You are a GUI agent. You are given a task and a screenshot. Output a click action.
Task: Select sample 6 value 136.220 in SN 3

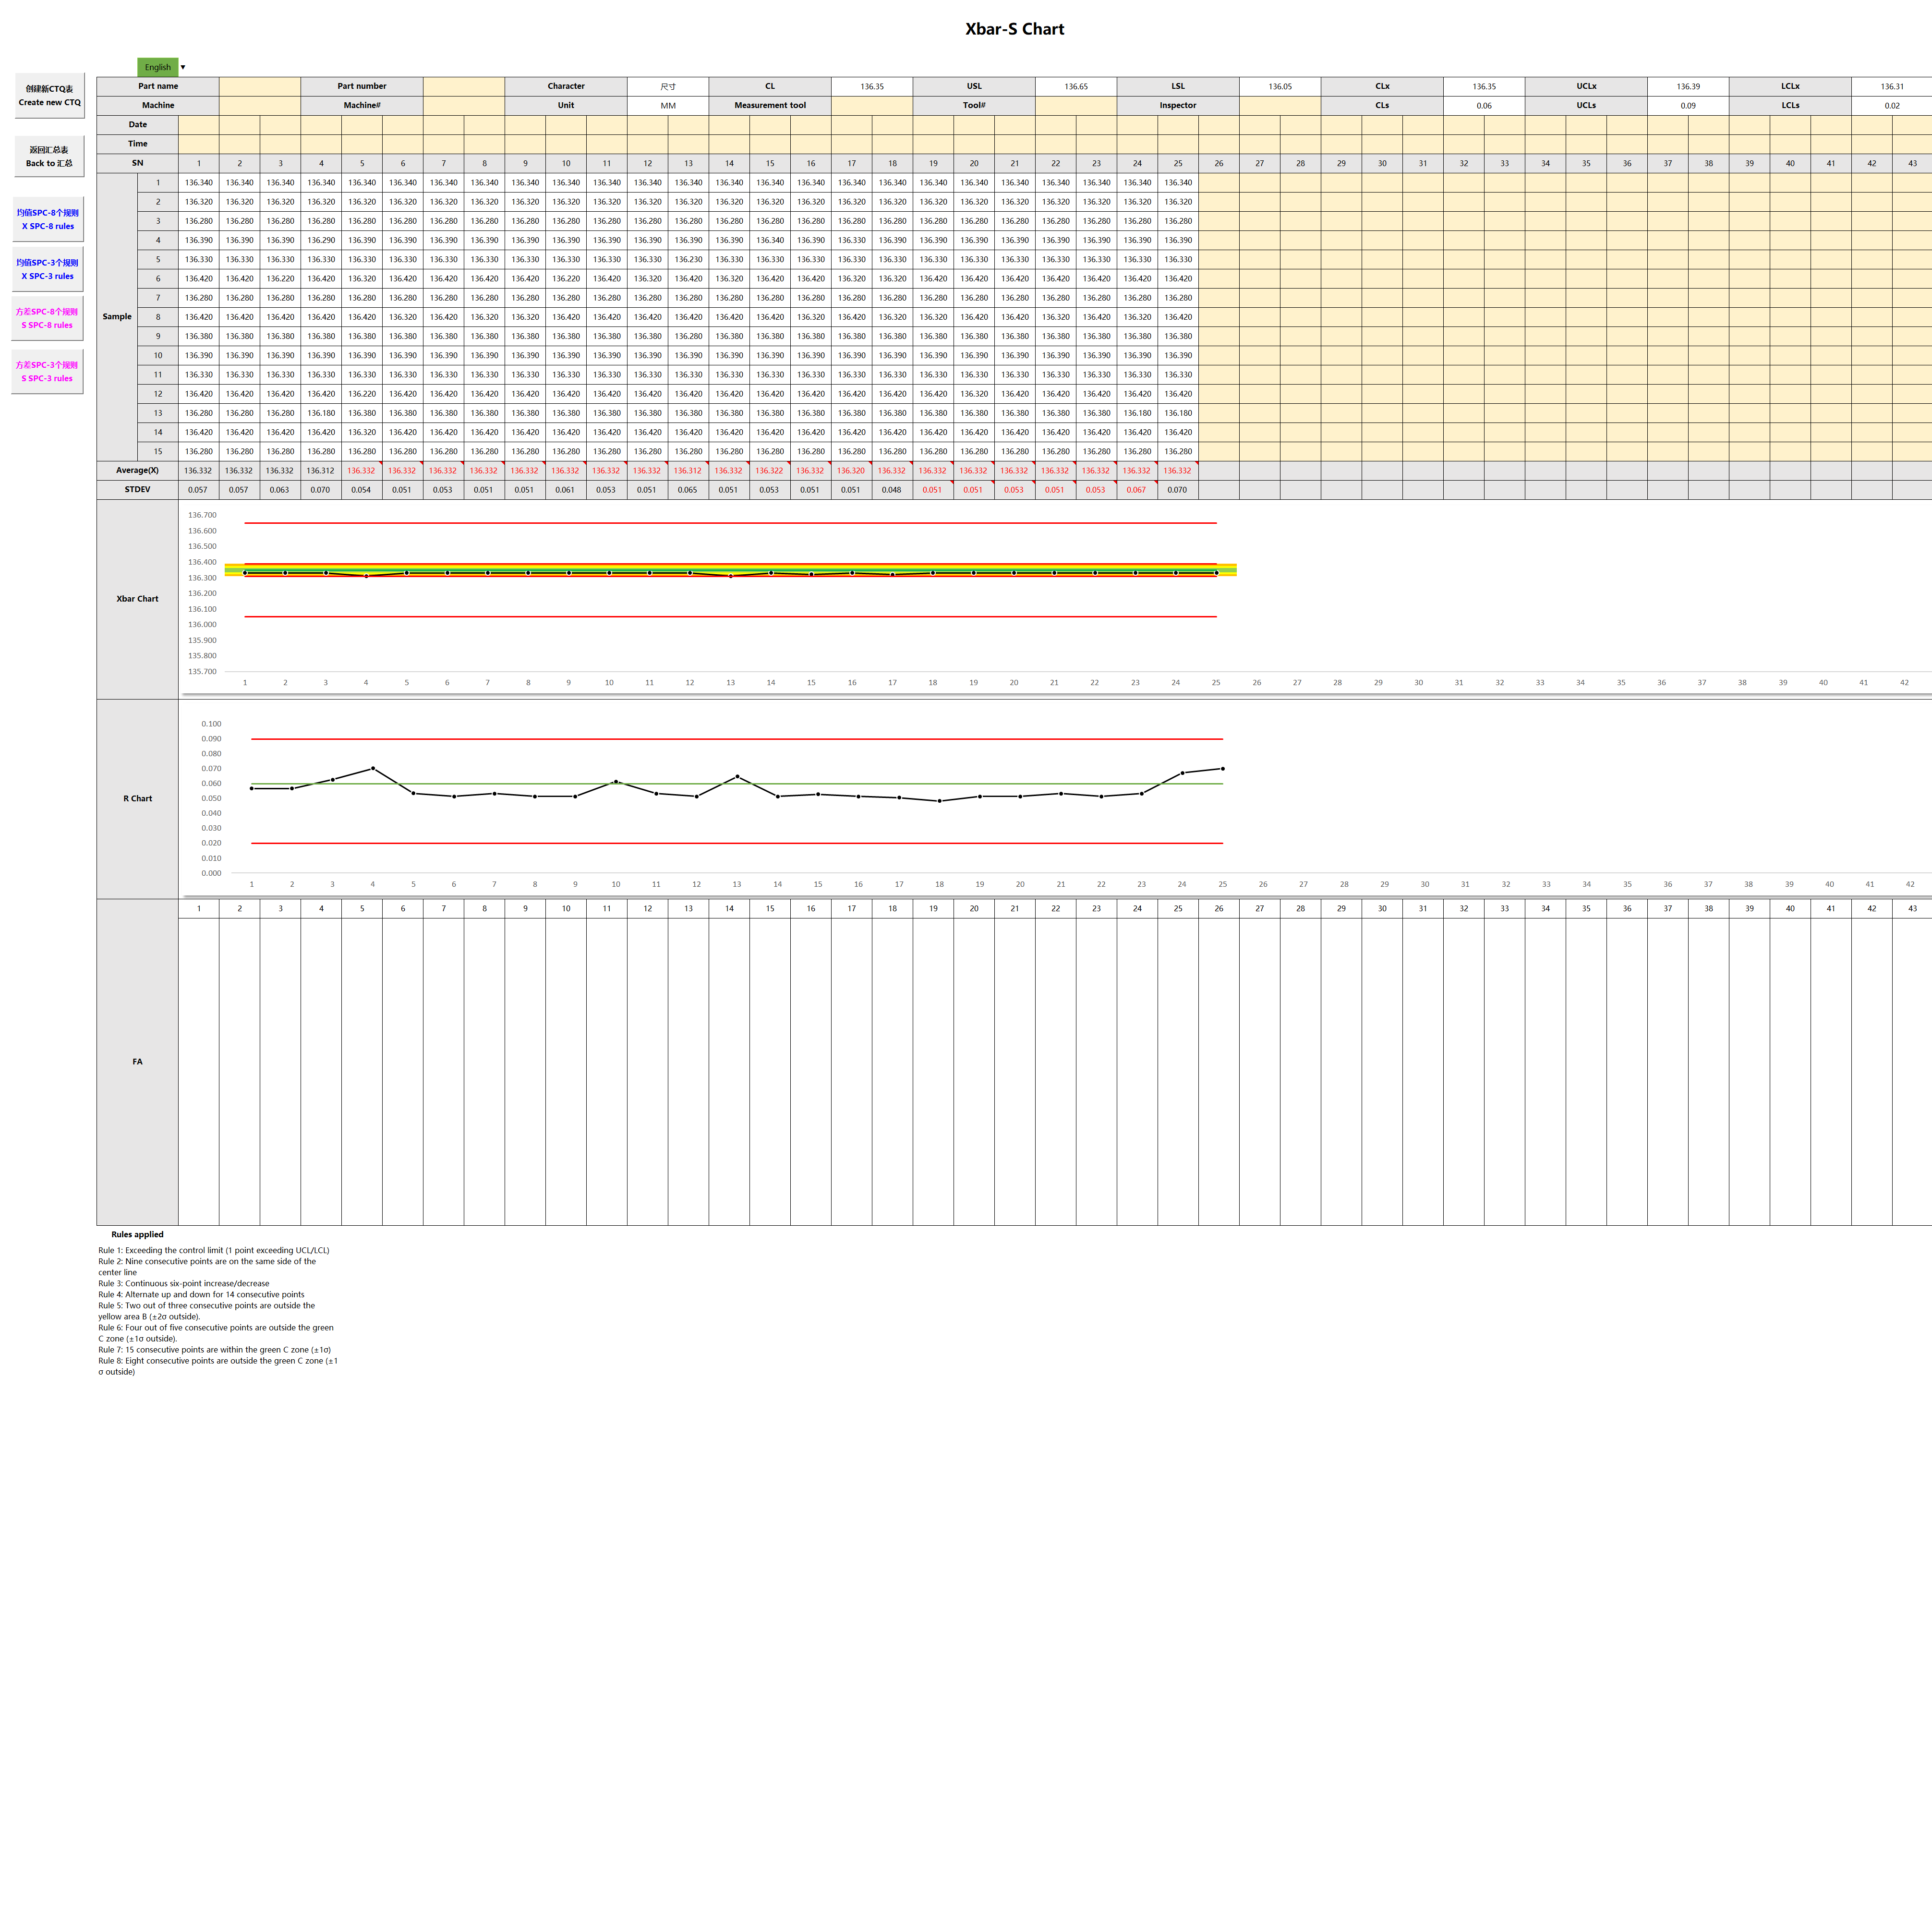click(x=280, y=278)
